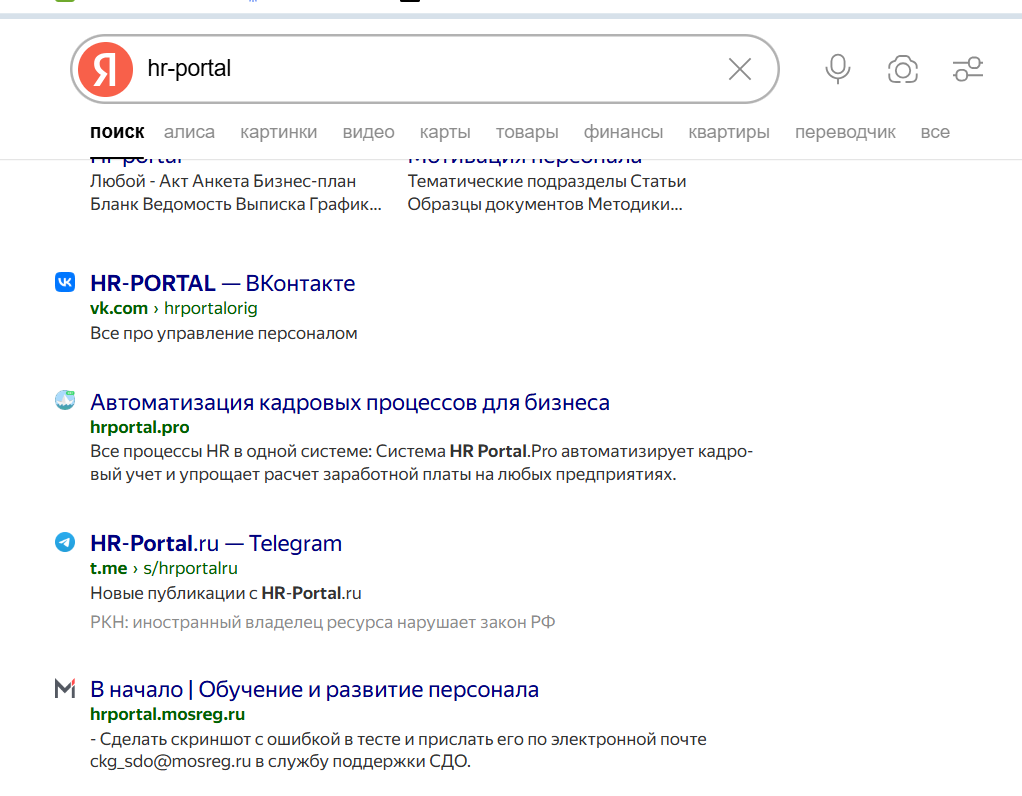
Task: Click snippet 'Все про управление персоналом'
Action: click(224, 333)
